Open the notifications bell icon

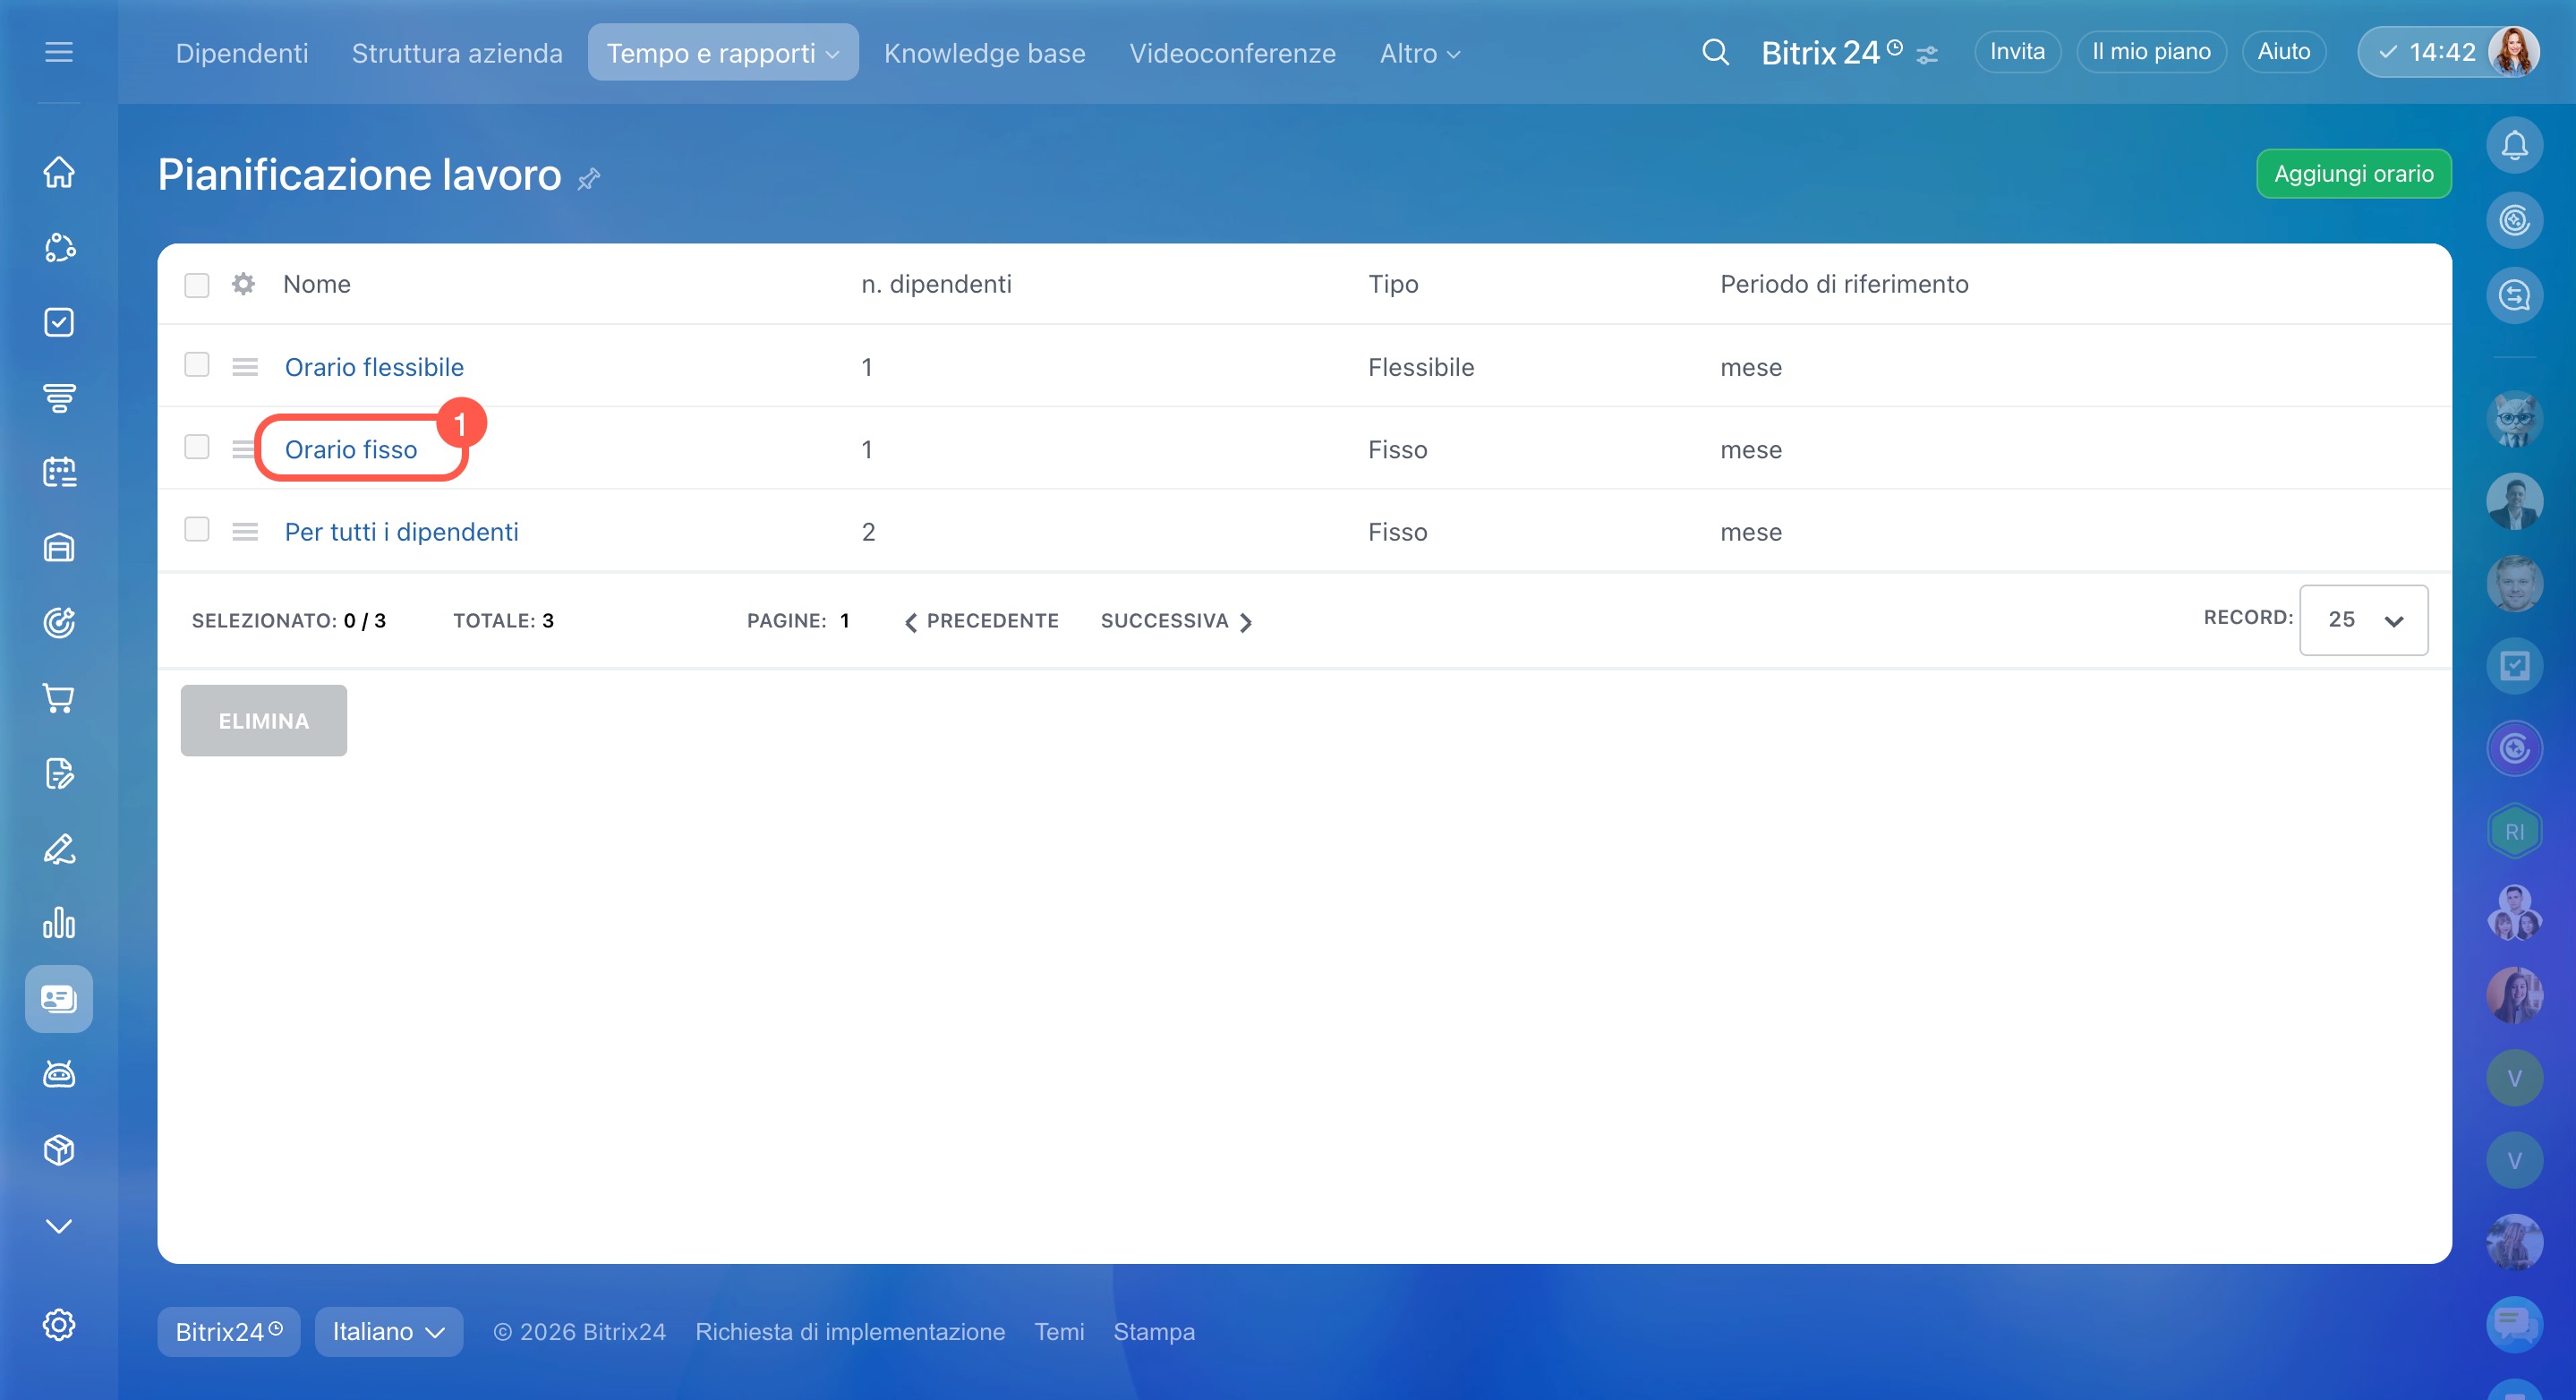click(x=2514, y=146)
